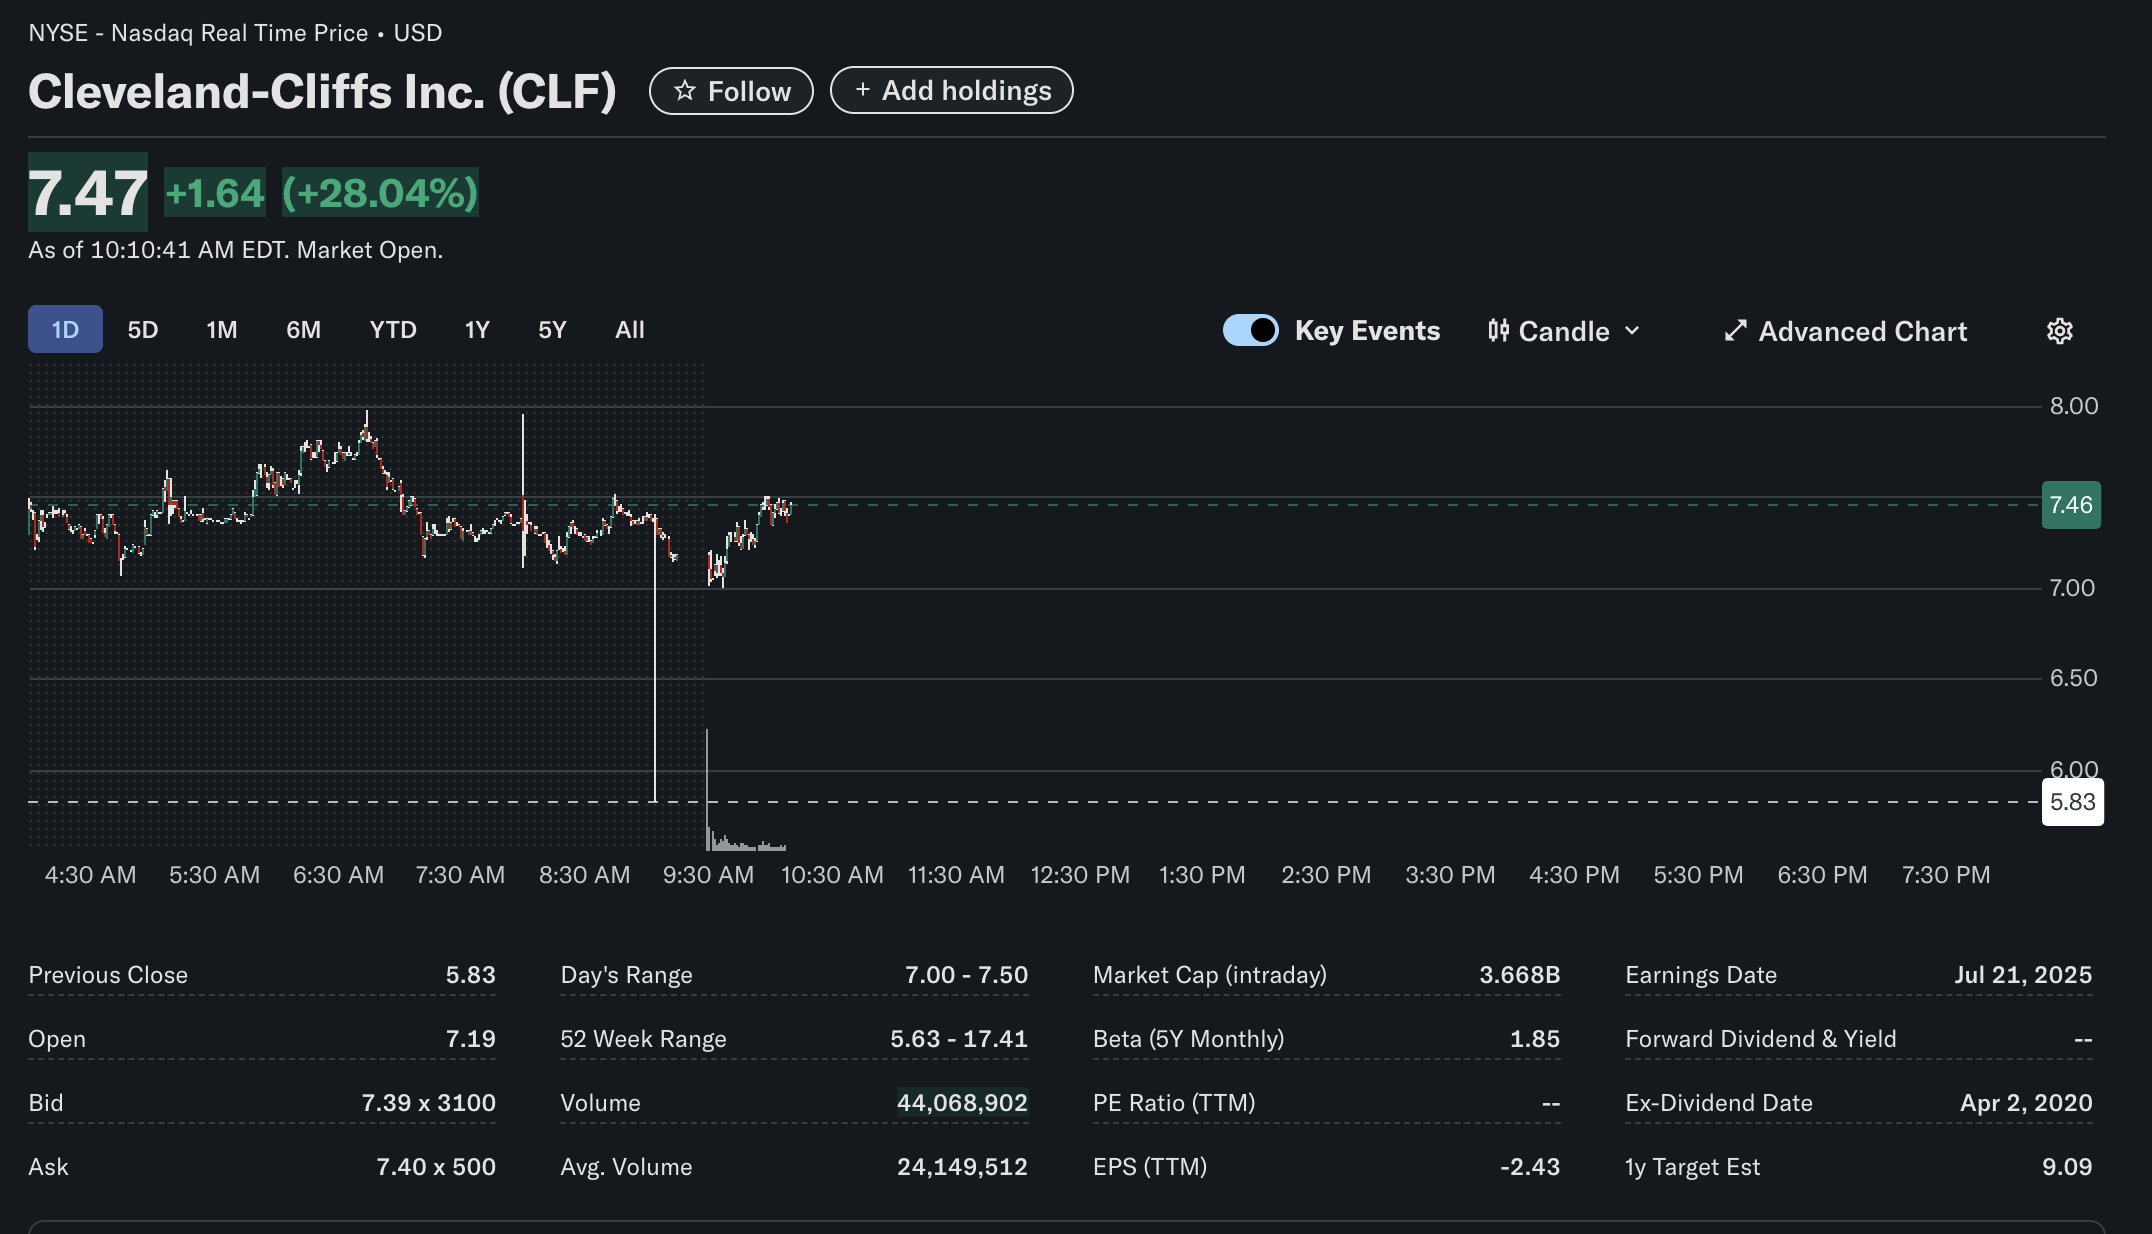This screenshot has height=1234, width=2152.
Task: Click the Market Cap (intraday) label
Action: [x=1210, y=975]
